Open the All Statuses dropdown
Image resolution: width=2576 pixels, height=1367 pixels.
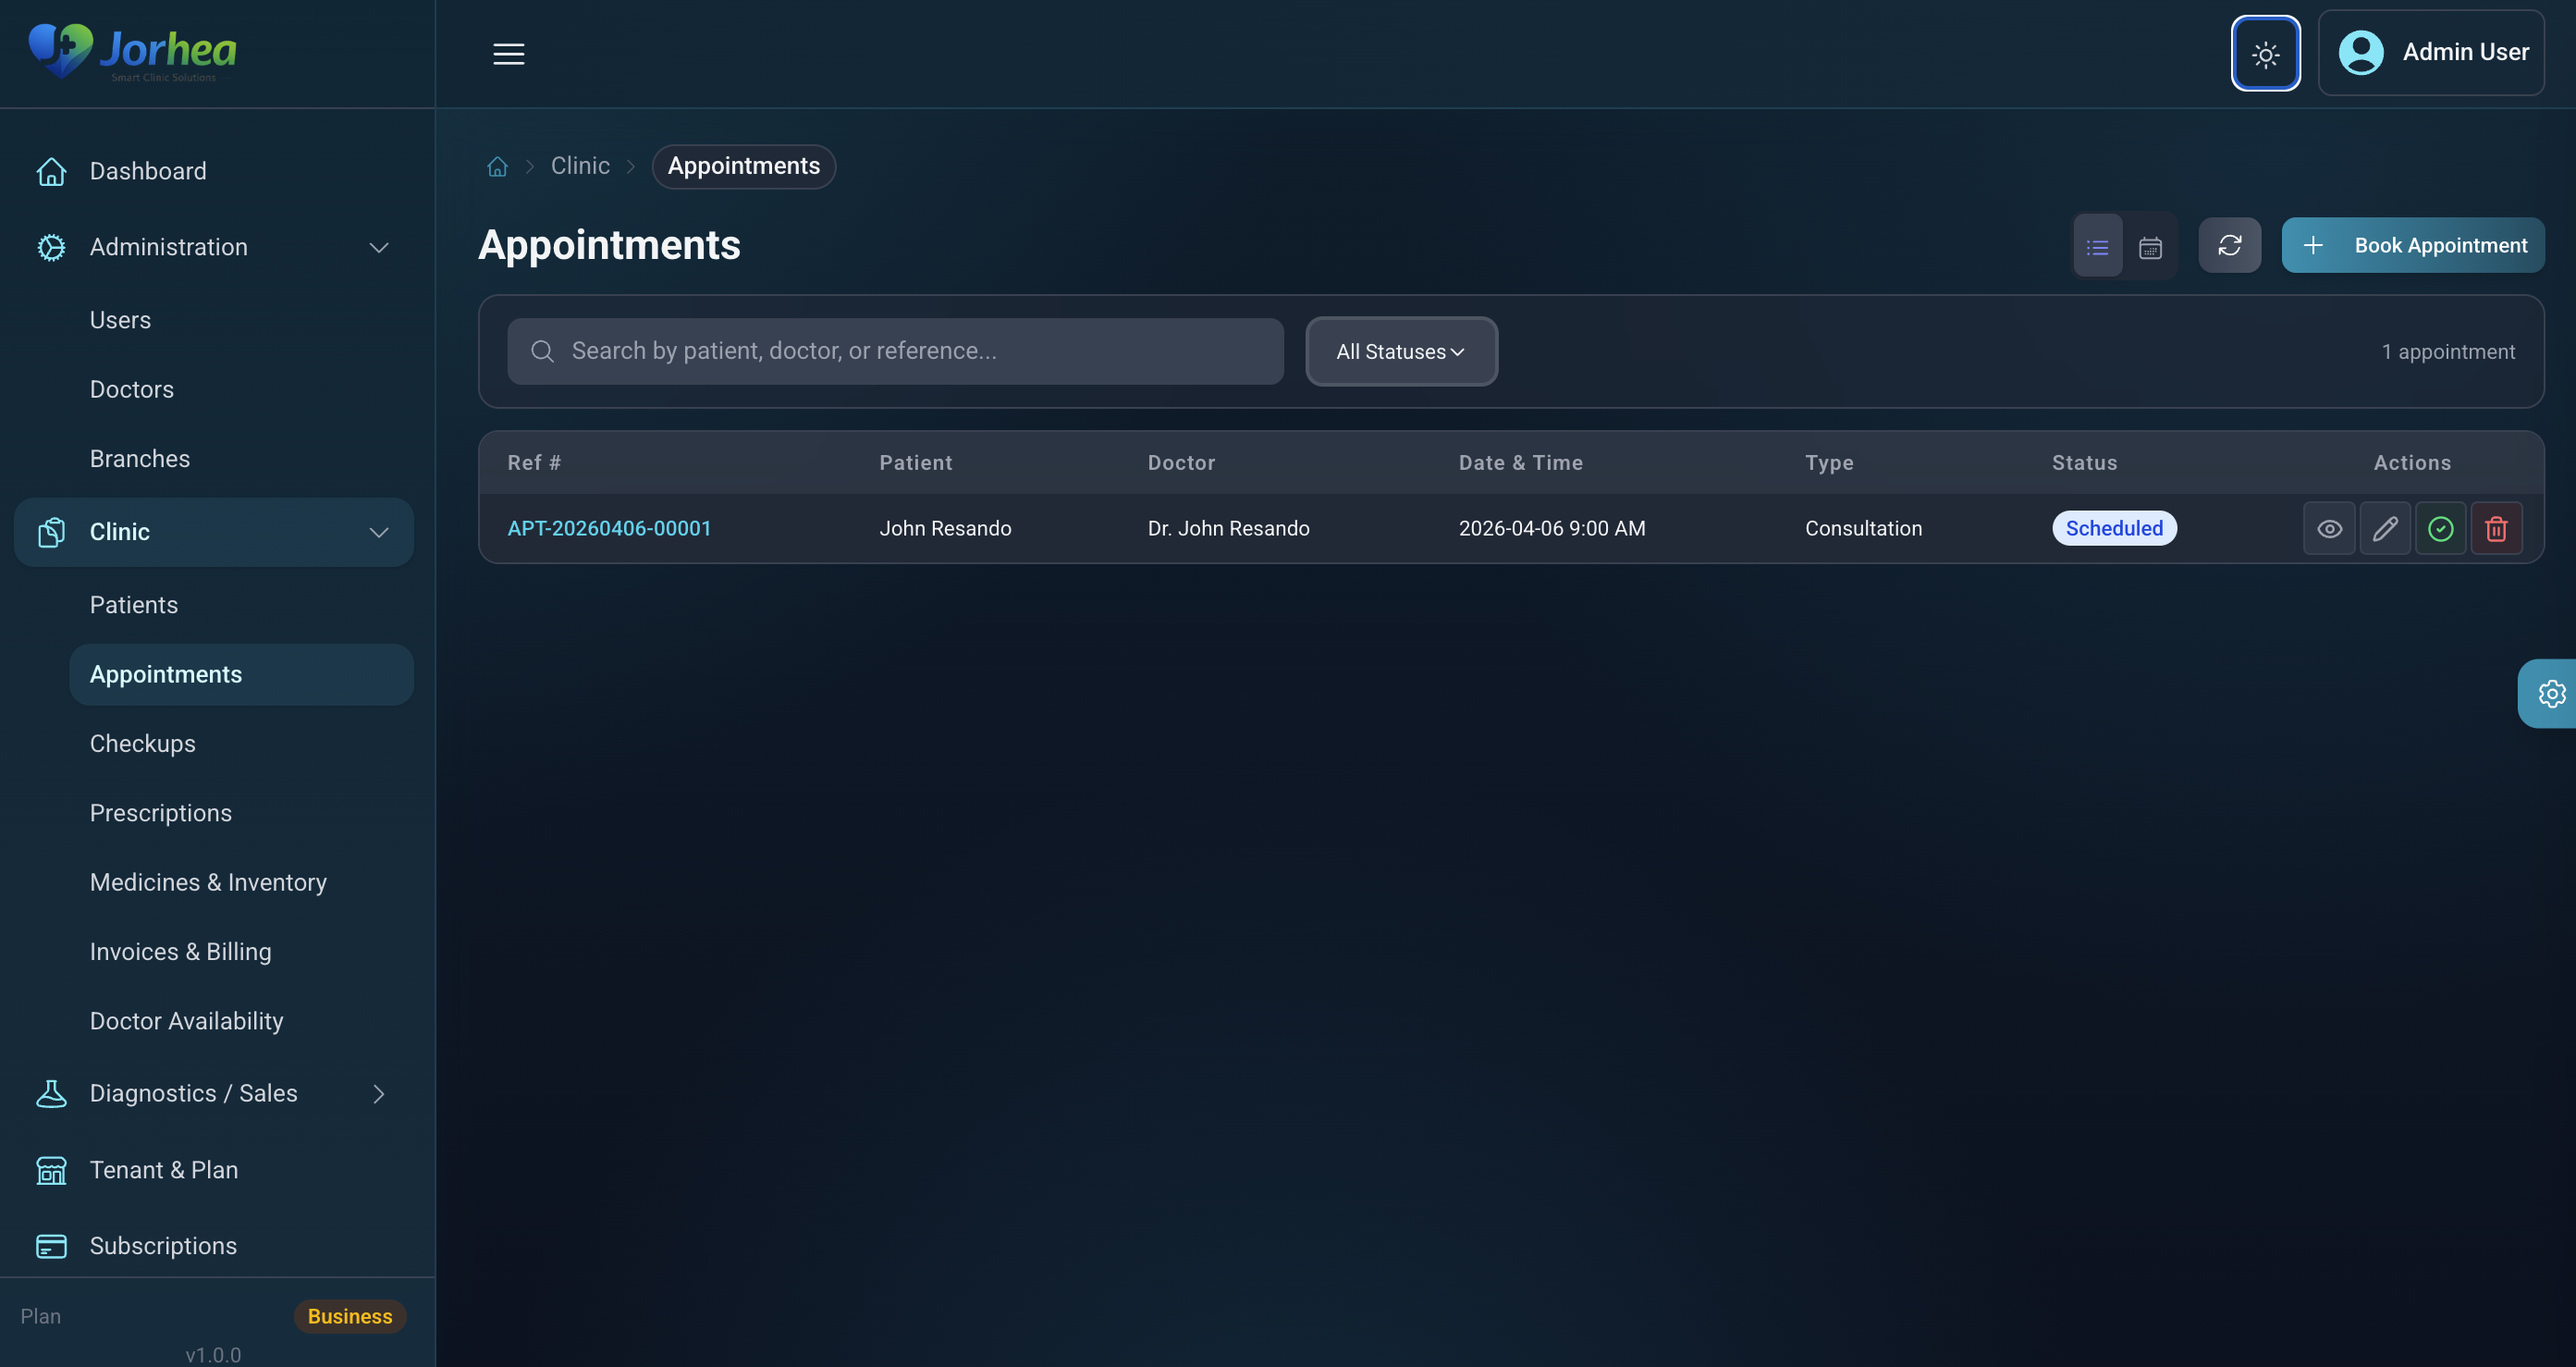point(1400,351)
